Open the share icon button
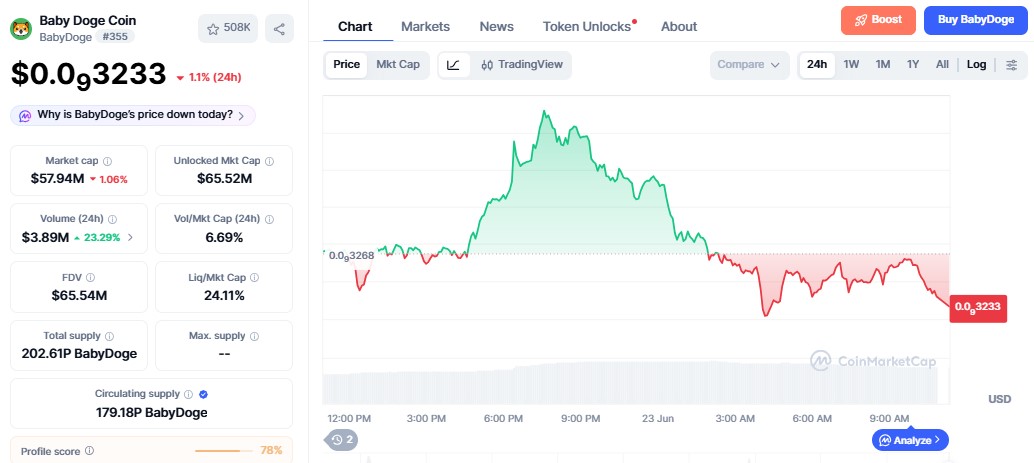This screenshot has width=1034, height=463. click(280, 28)
